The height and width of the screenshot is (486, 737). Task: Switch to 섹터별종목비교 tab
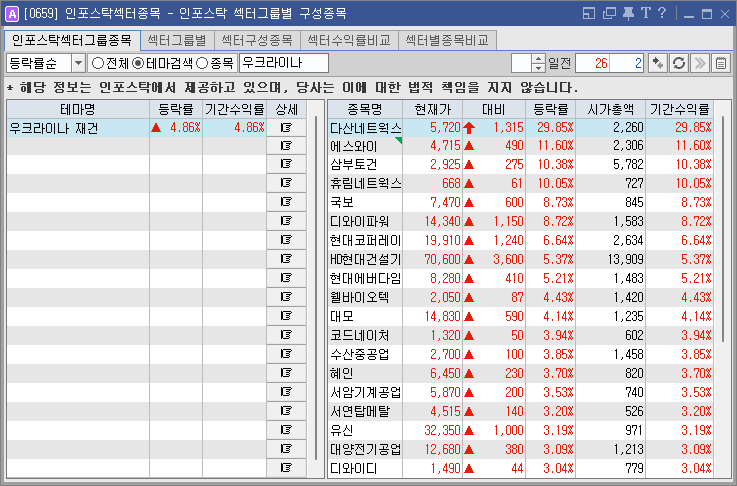tap(447, 40)
